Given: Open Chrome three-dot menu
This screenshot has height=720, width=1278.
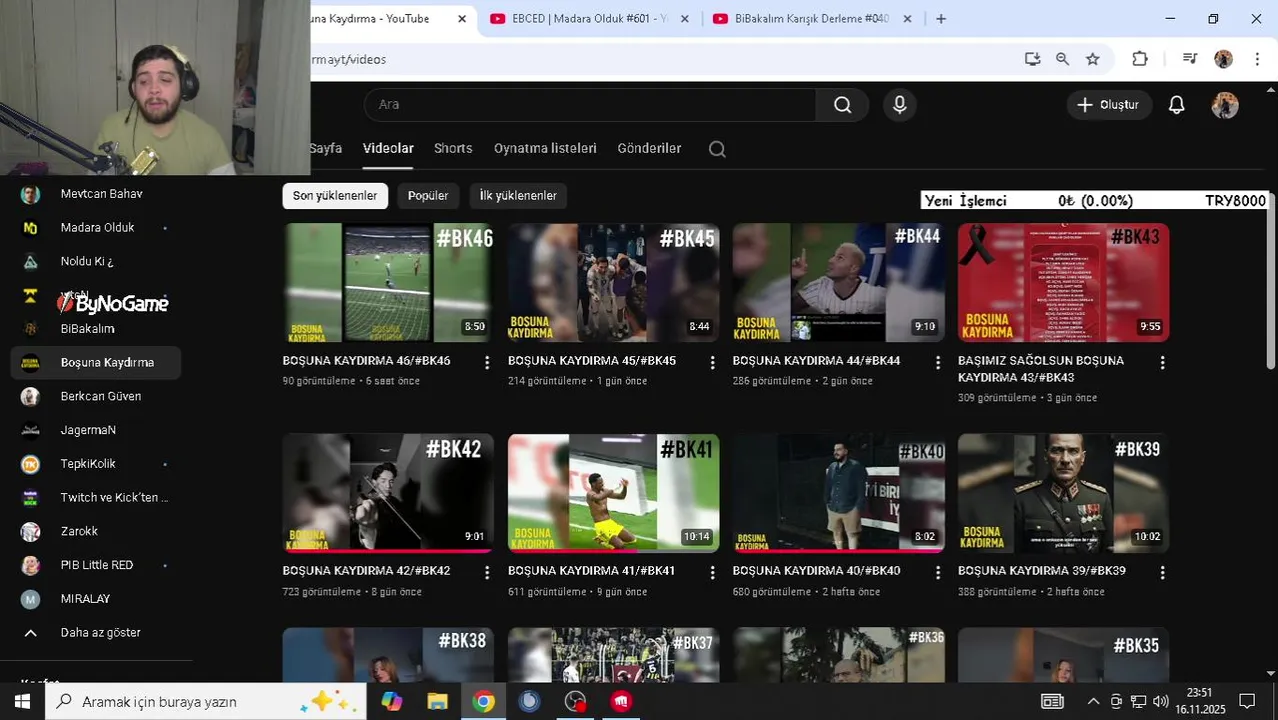Looking at the screenshot, I should 1257,59.
